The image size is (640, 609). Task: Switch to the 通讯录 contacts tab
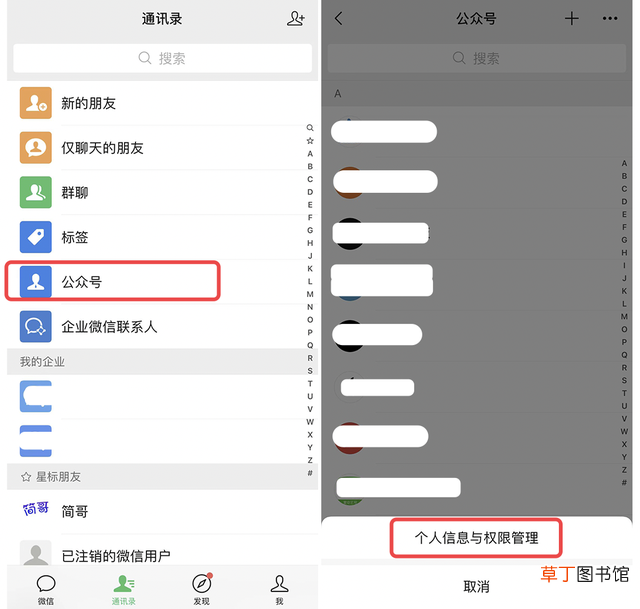[x=124, y=589]
